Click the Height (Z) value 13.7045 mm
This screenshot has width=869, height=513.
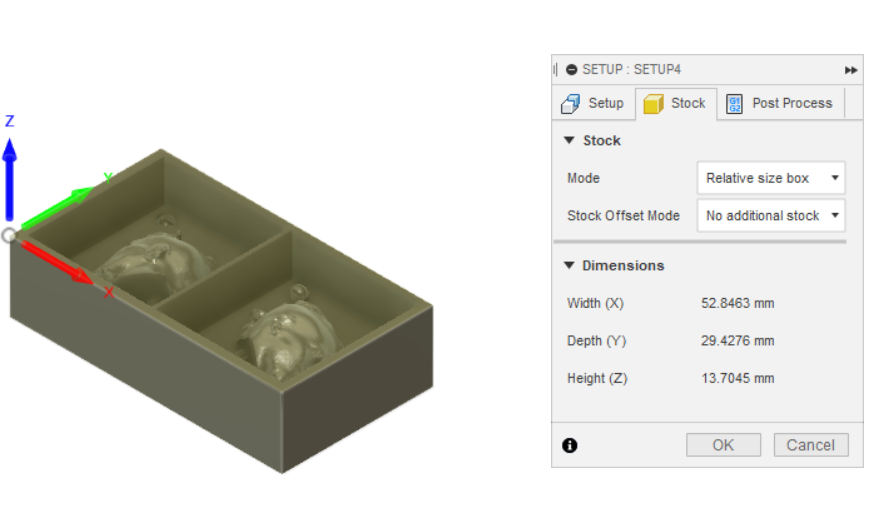(x=738, y=378)
